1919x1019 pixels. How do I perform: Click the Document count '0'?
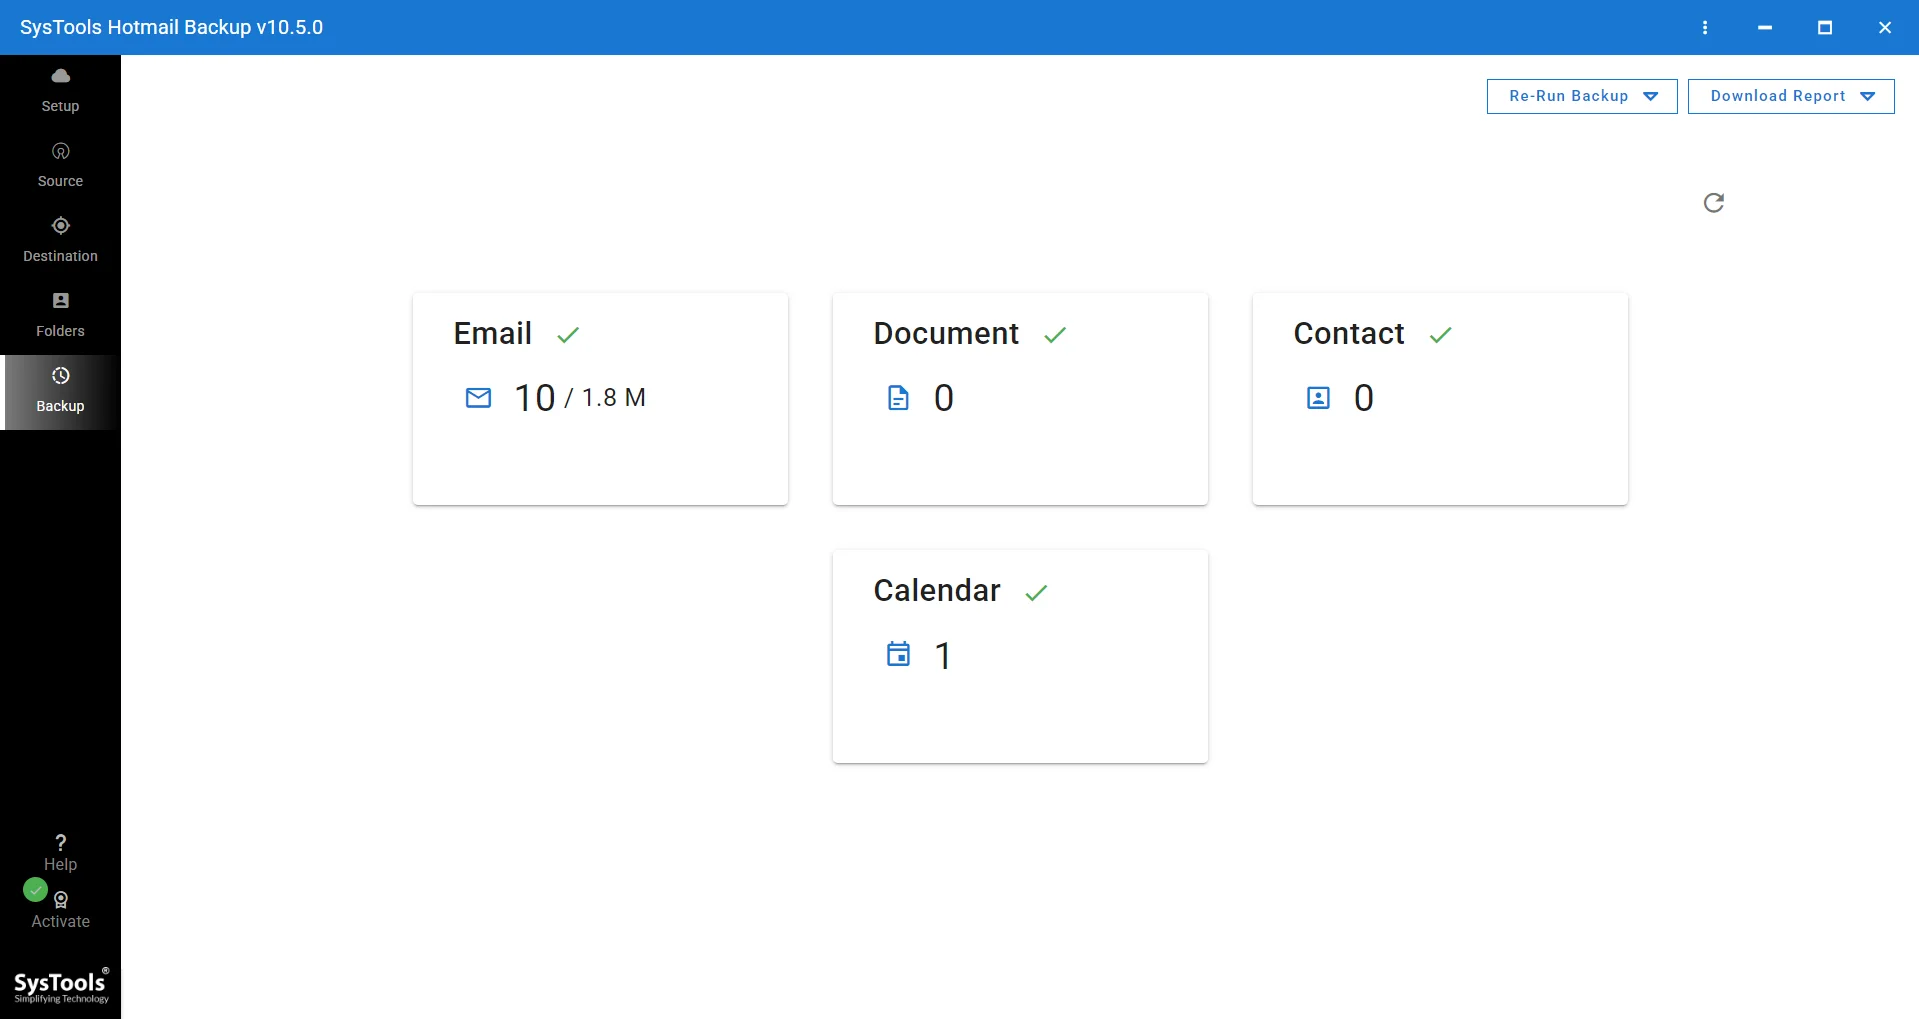944,398
